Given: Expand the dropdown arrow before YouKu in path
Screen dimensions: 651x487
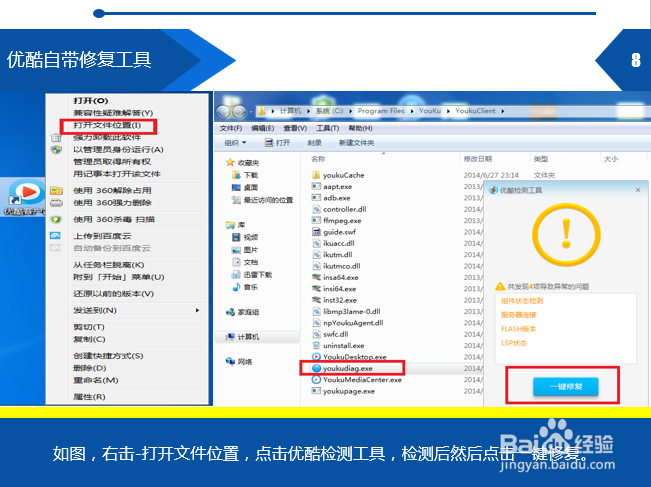Looking at the screenshot, I should [x=412, y=111].
